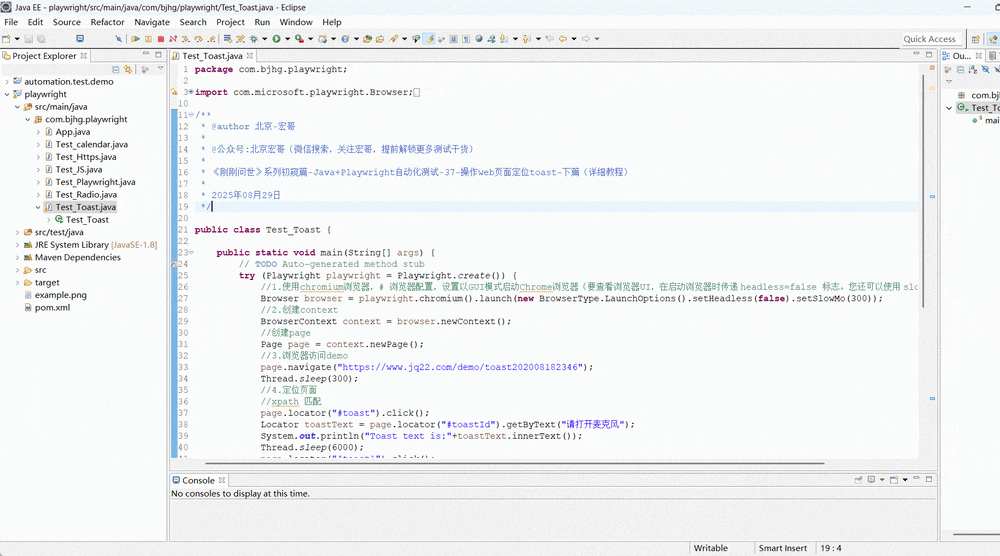
Task: Click the editor horizontal scrollbar
Action: 515,463
